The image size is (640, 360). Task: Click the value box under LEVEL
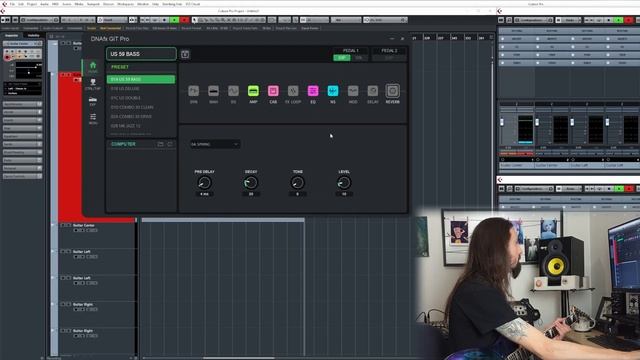[344, 194]
